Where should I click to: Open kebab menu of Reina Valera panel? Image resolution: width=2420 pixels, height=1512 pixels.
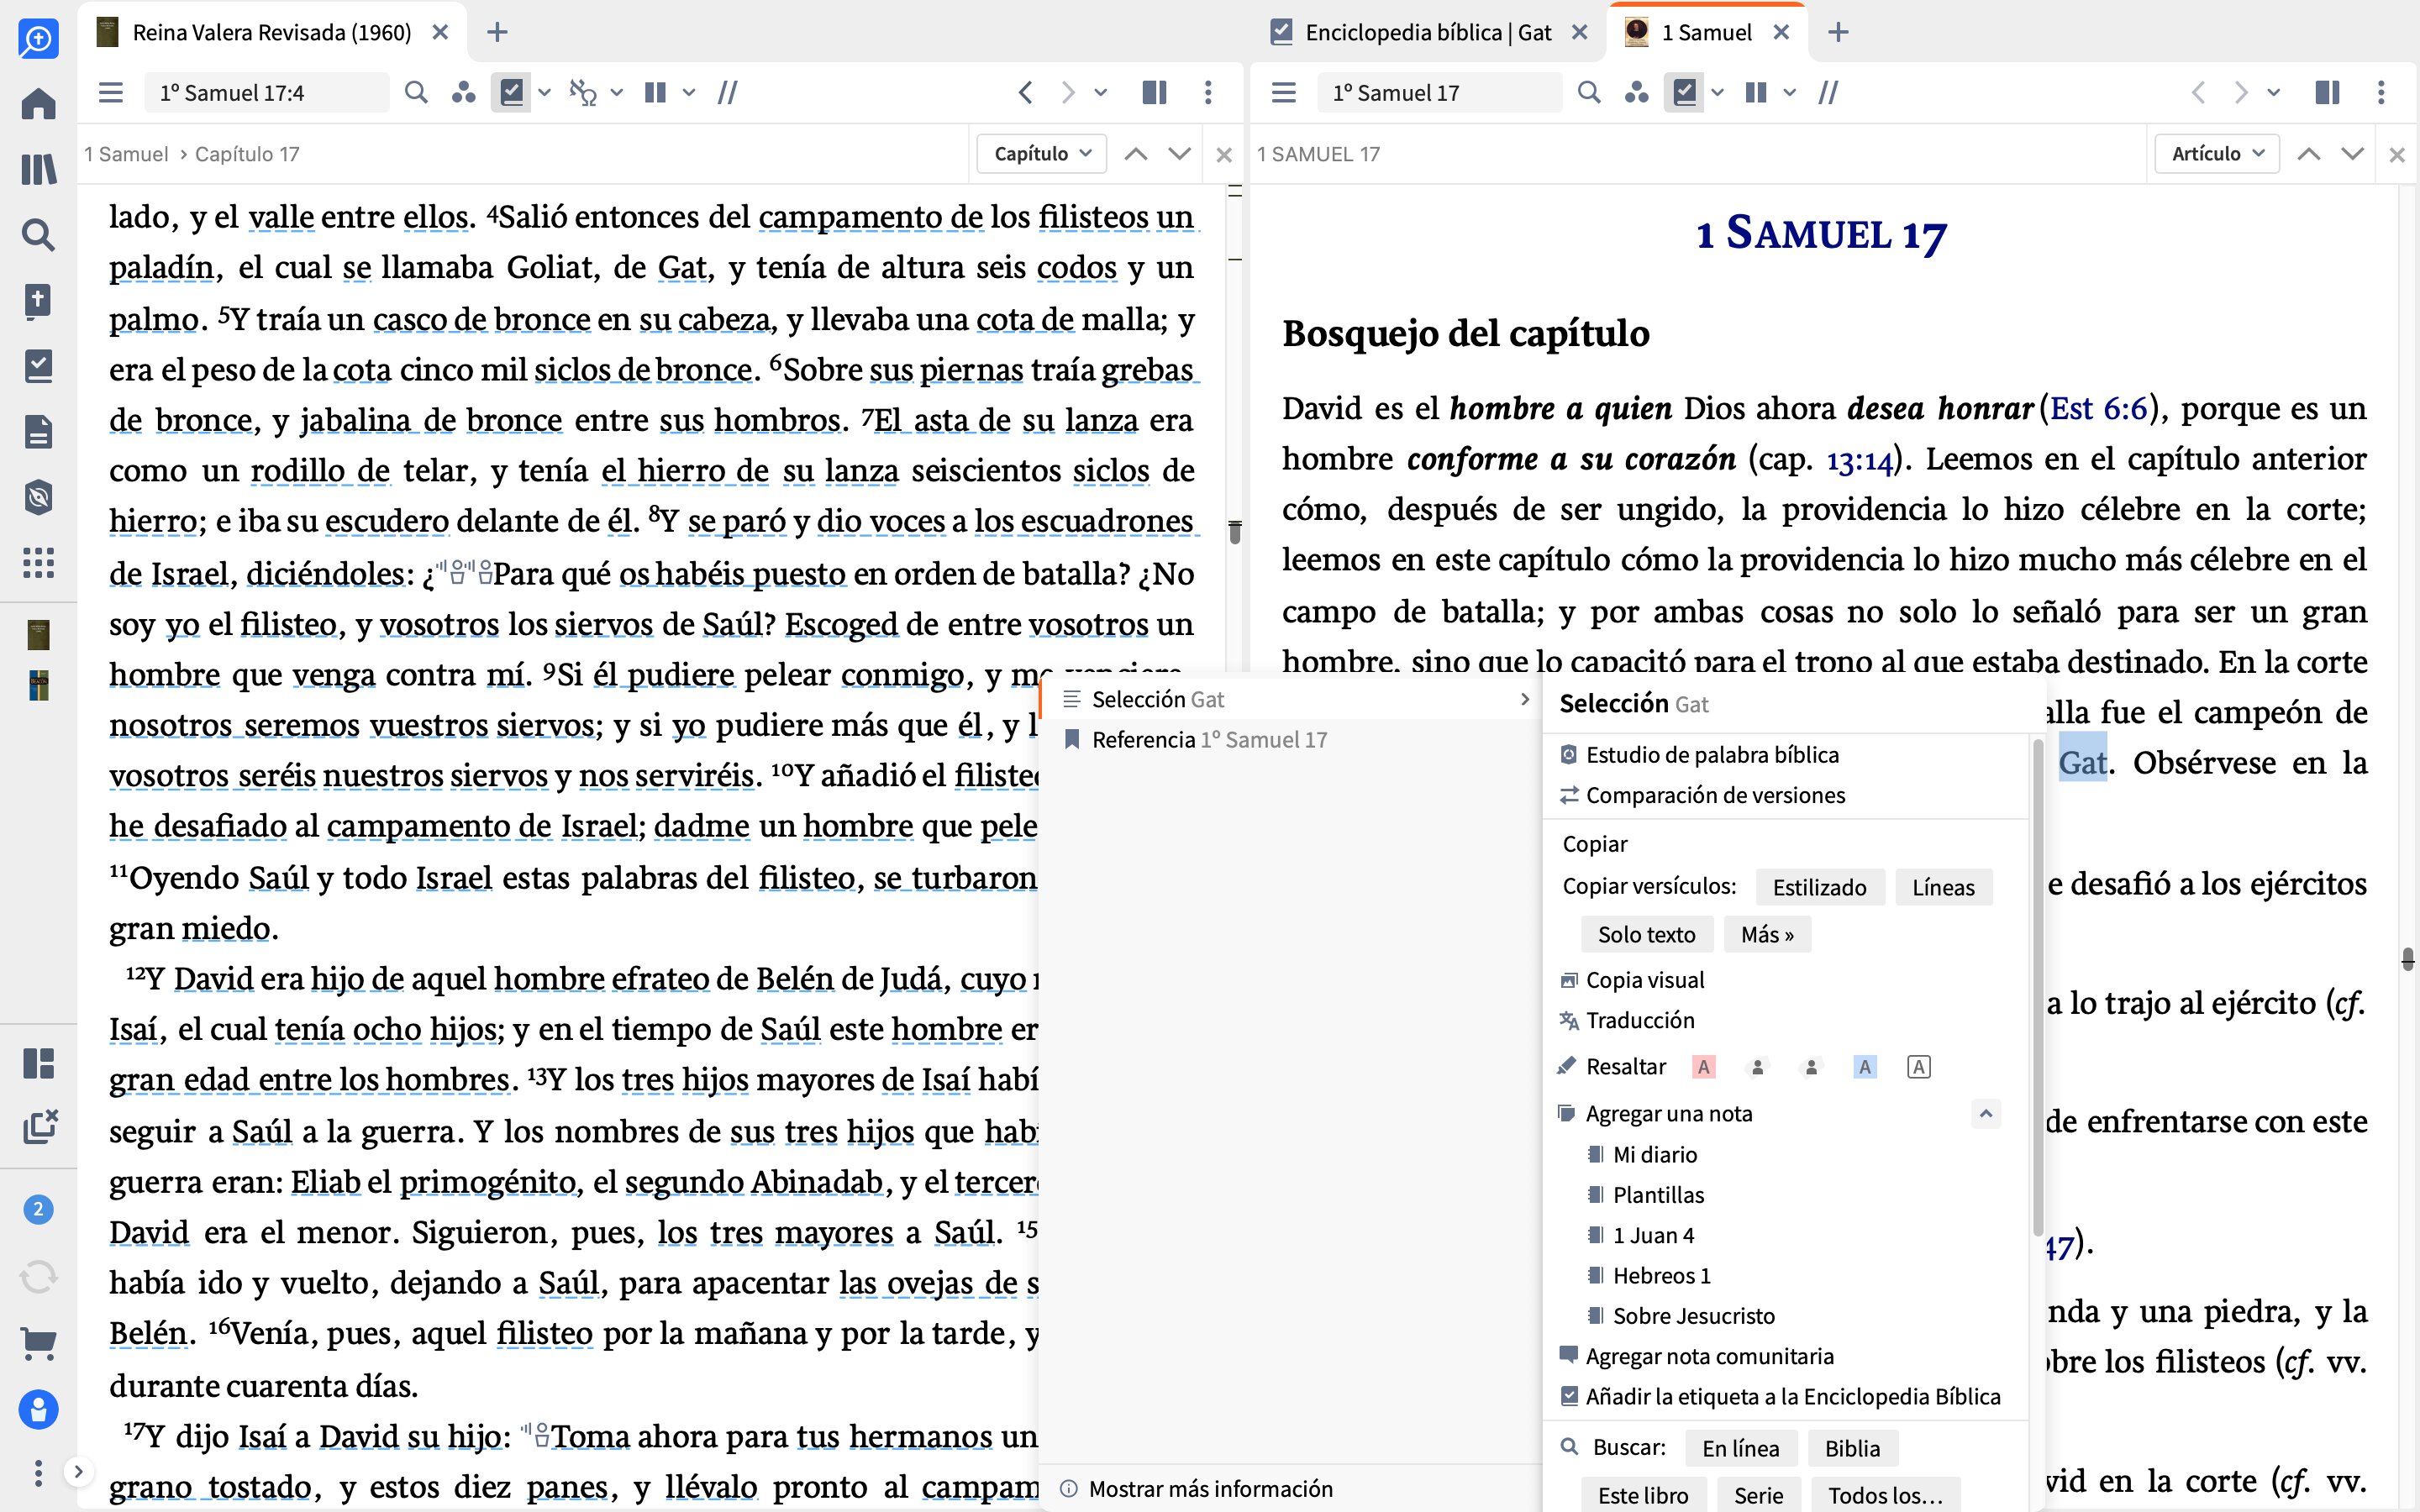pos(1208,93)
